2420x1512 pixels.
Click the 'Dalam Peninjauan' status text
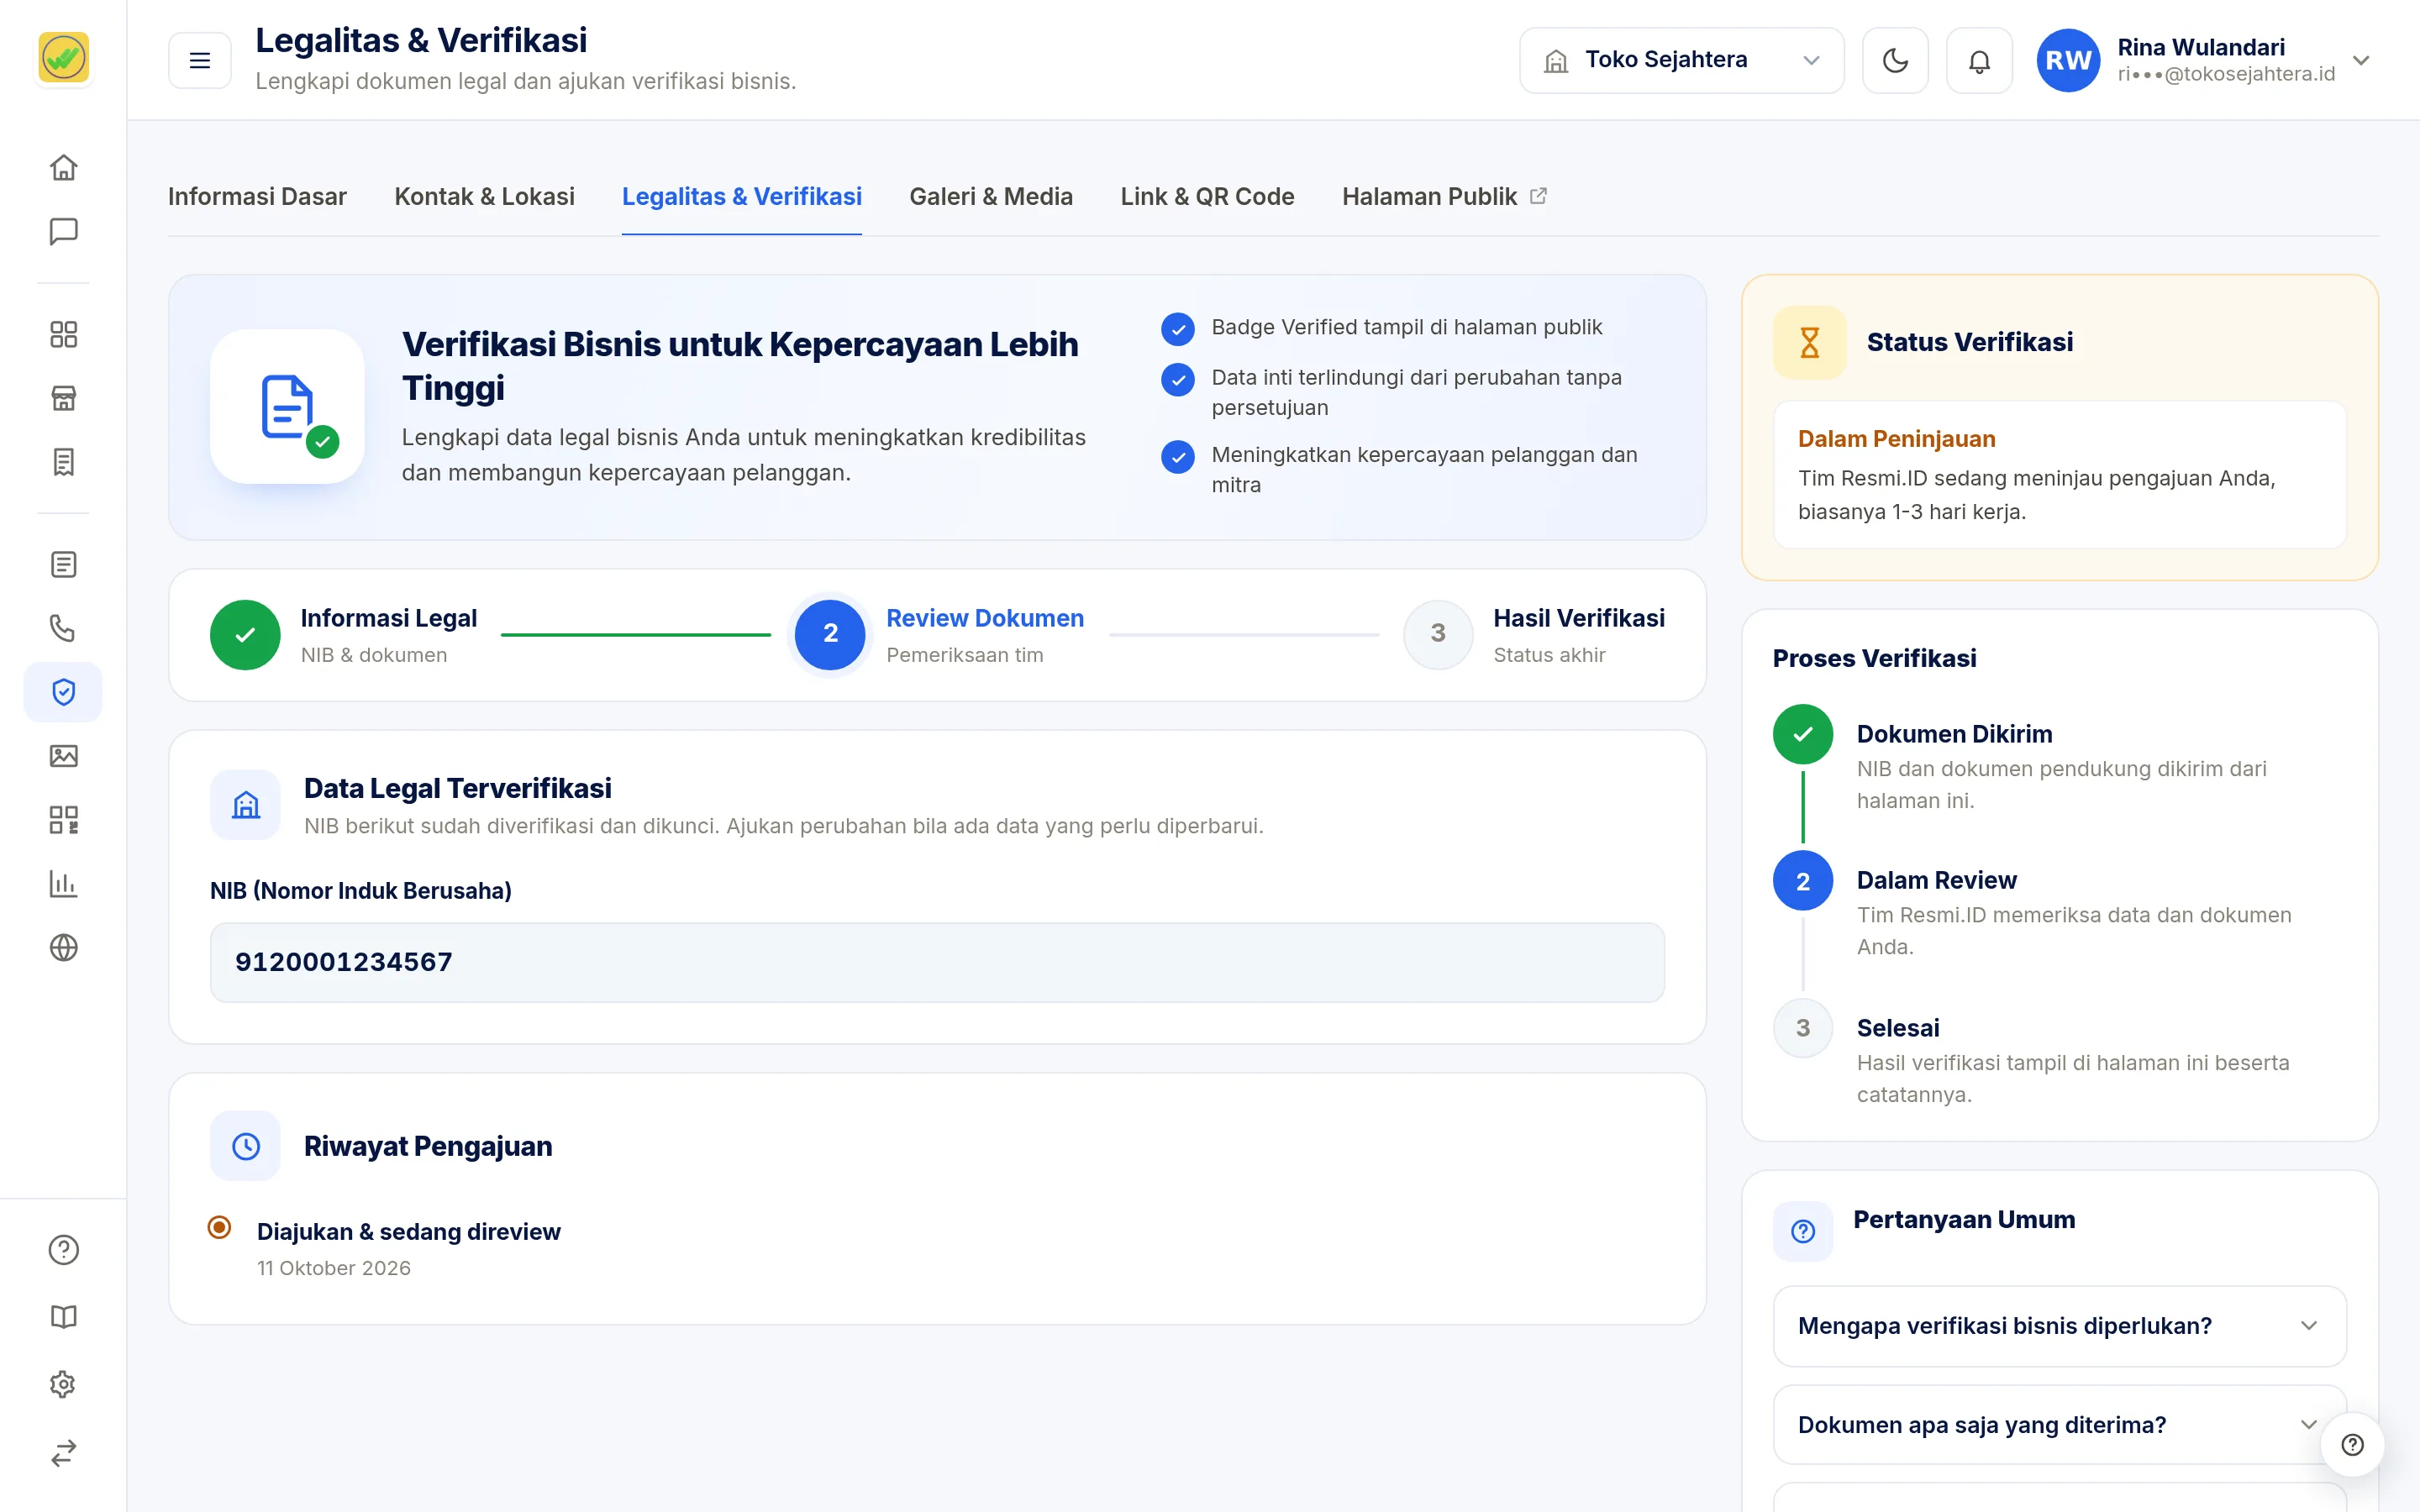pyautogui.click(x=1896, y=439)
